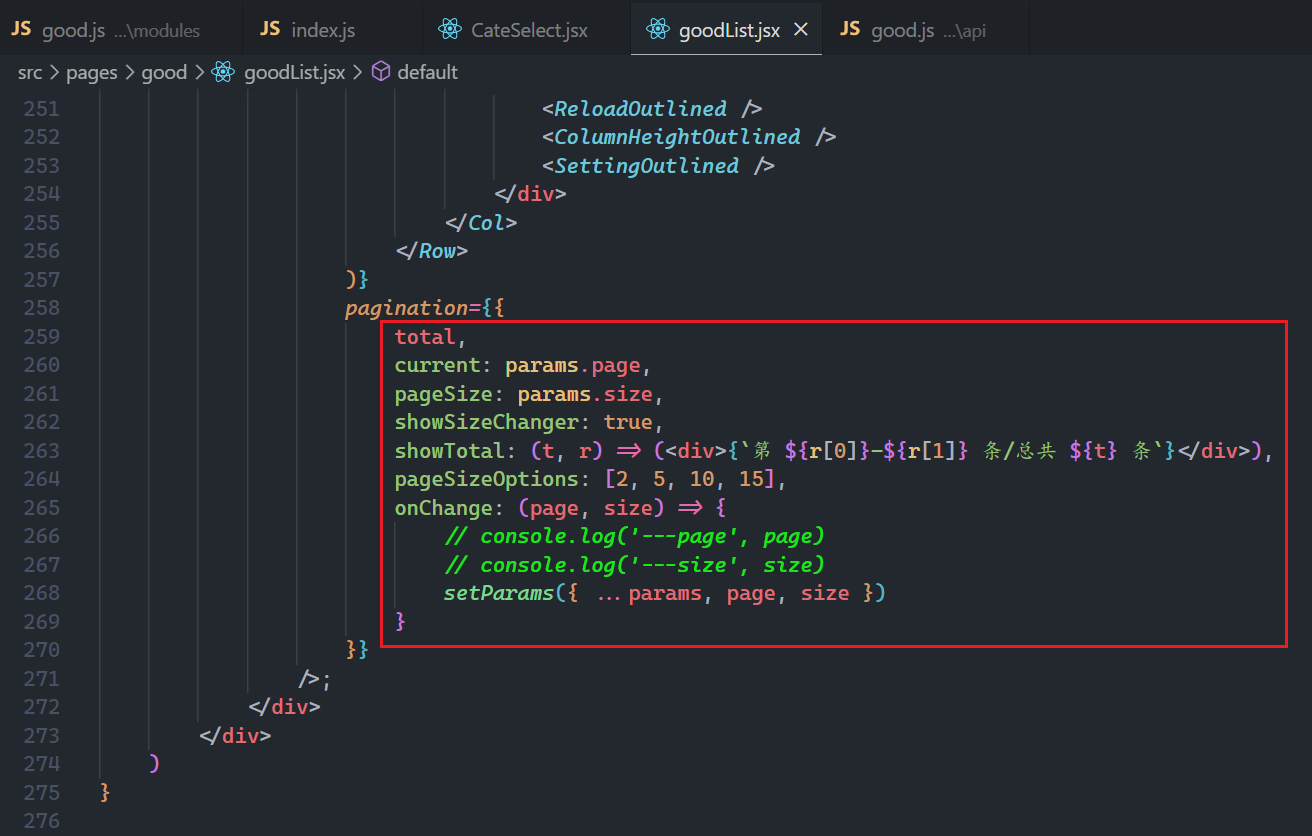
Task: Click 'SettingOutlined' tag in code
Action: point(646,165)
